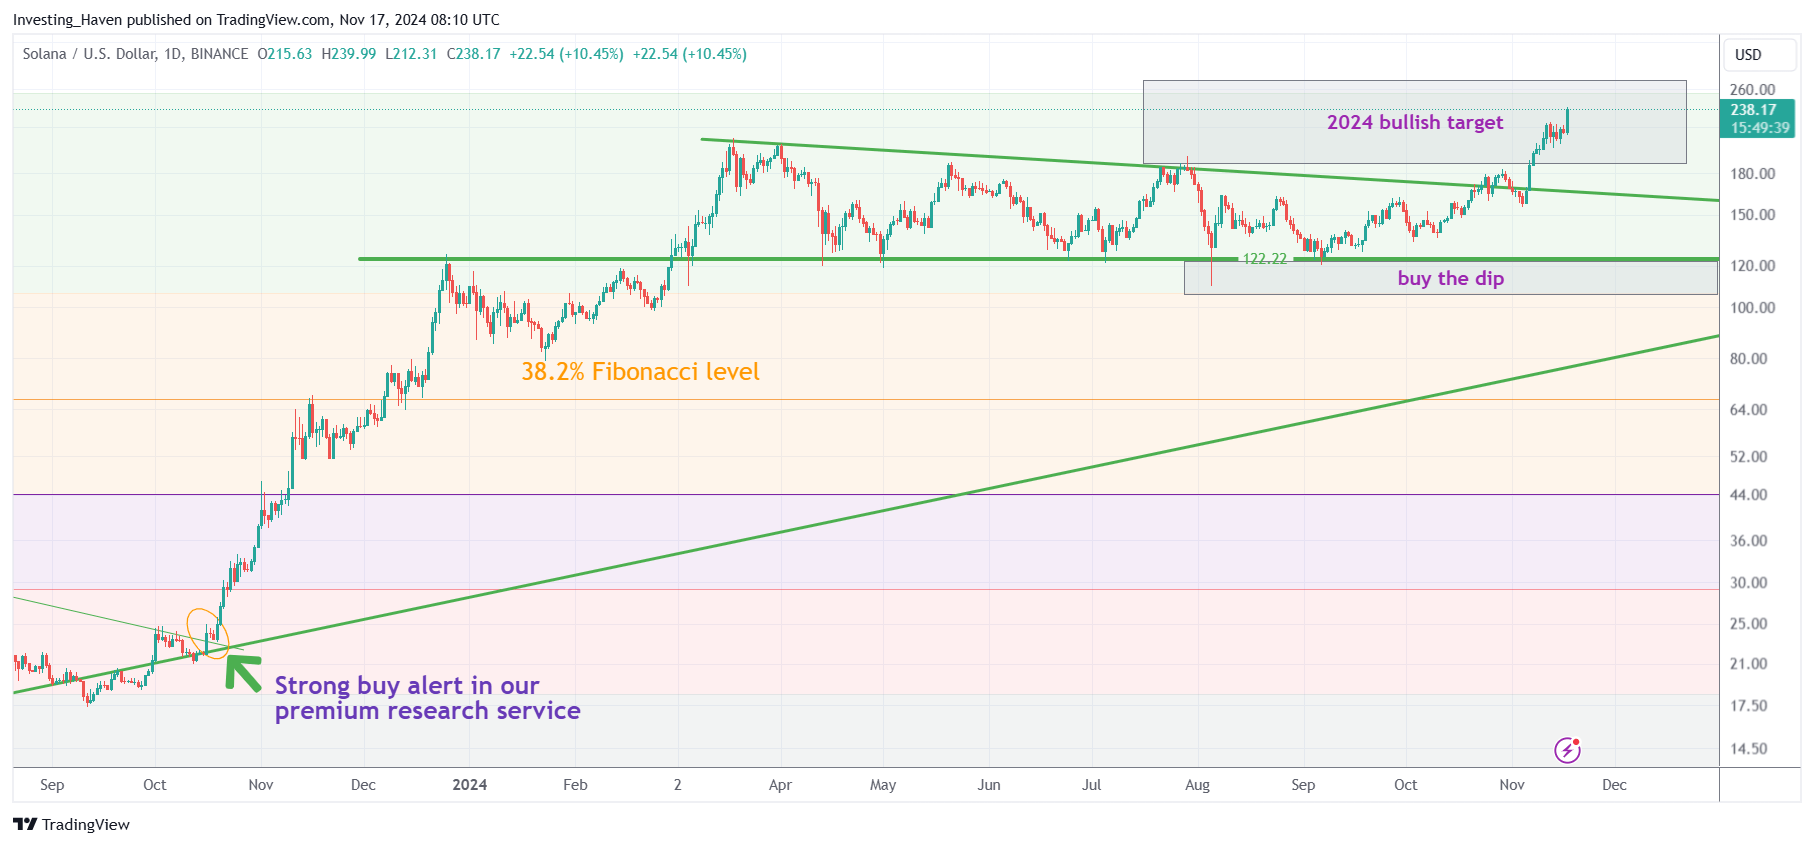The width and height of the screenshot is (1814, 846).
Task: Click the purple lightning flash icon
Action: 1567,750
